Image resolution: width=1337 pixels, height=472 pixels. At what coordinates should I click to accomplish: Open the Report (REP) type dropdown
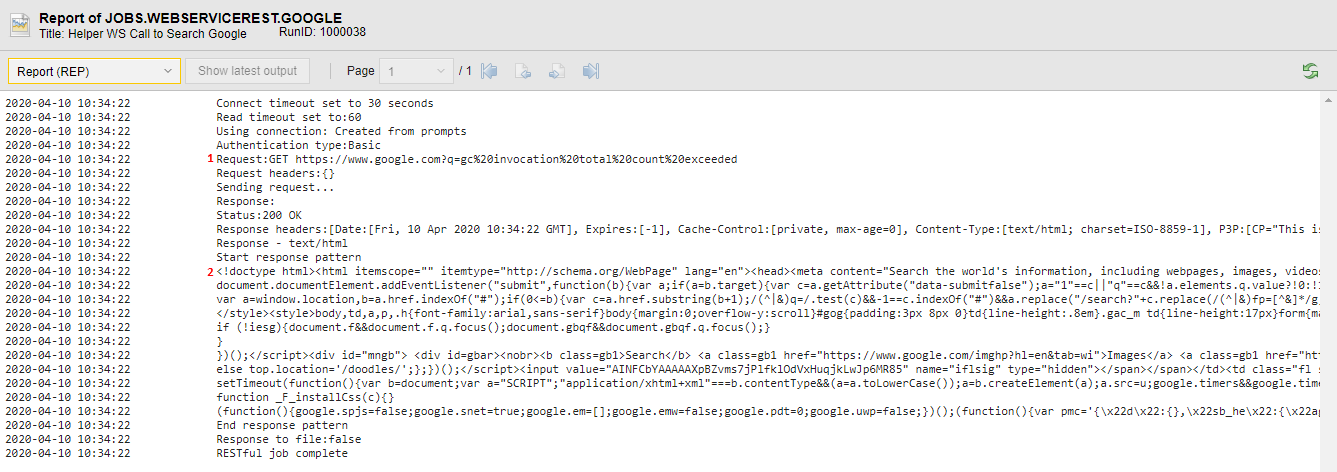click(x=94, y=71)
